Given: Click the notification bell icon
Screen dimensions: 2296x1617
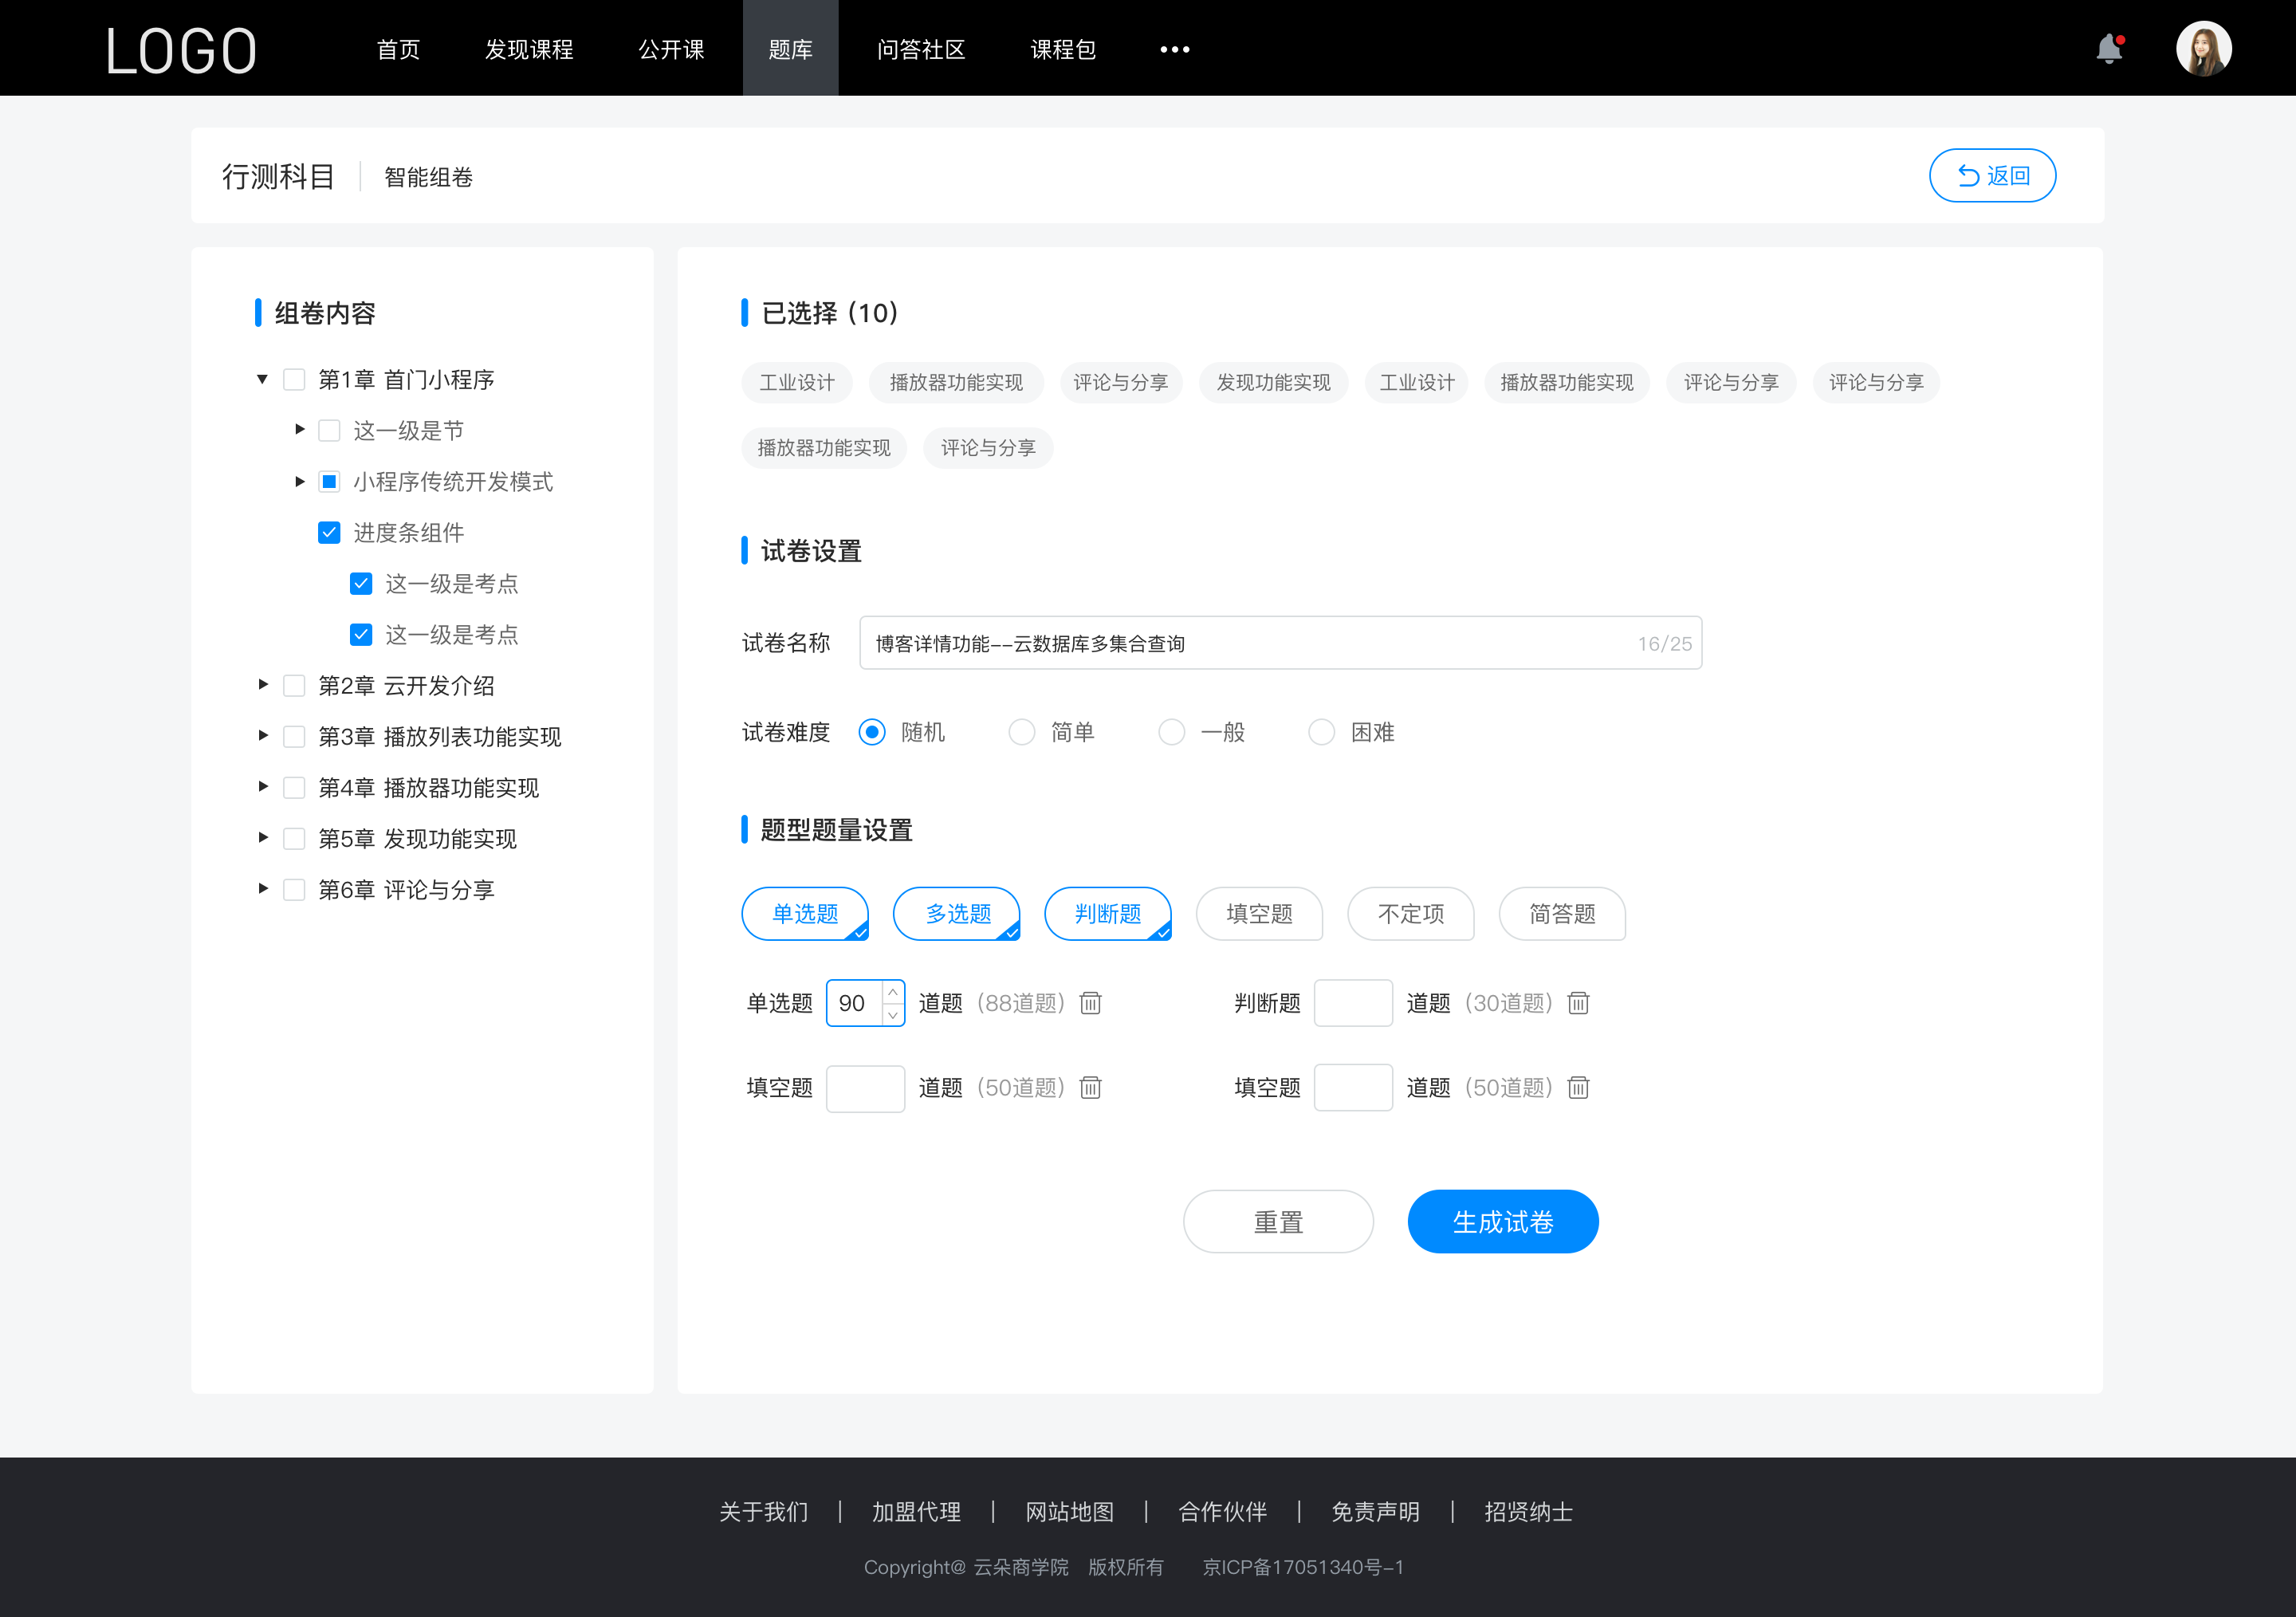Looking at the screenshot, I should click(2113, 47).
